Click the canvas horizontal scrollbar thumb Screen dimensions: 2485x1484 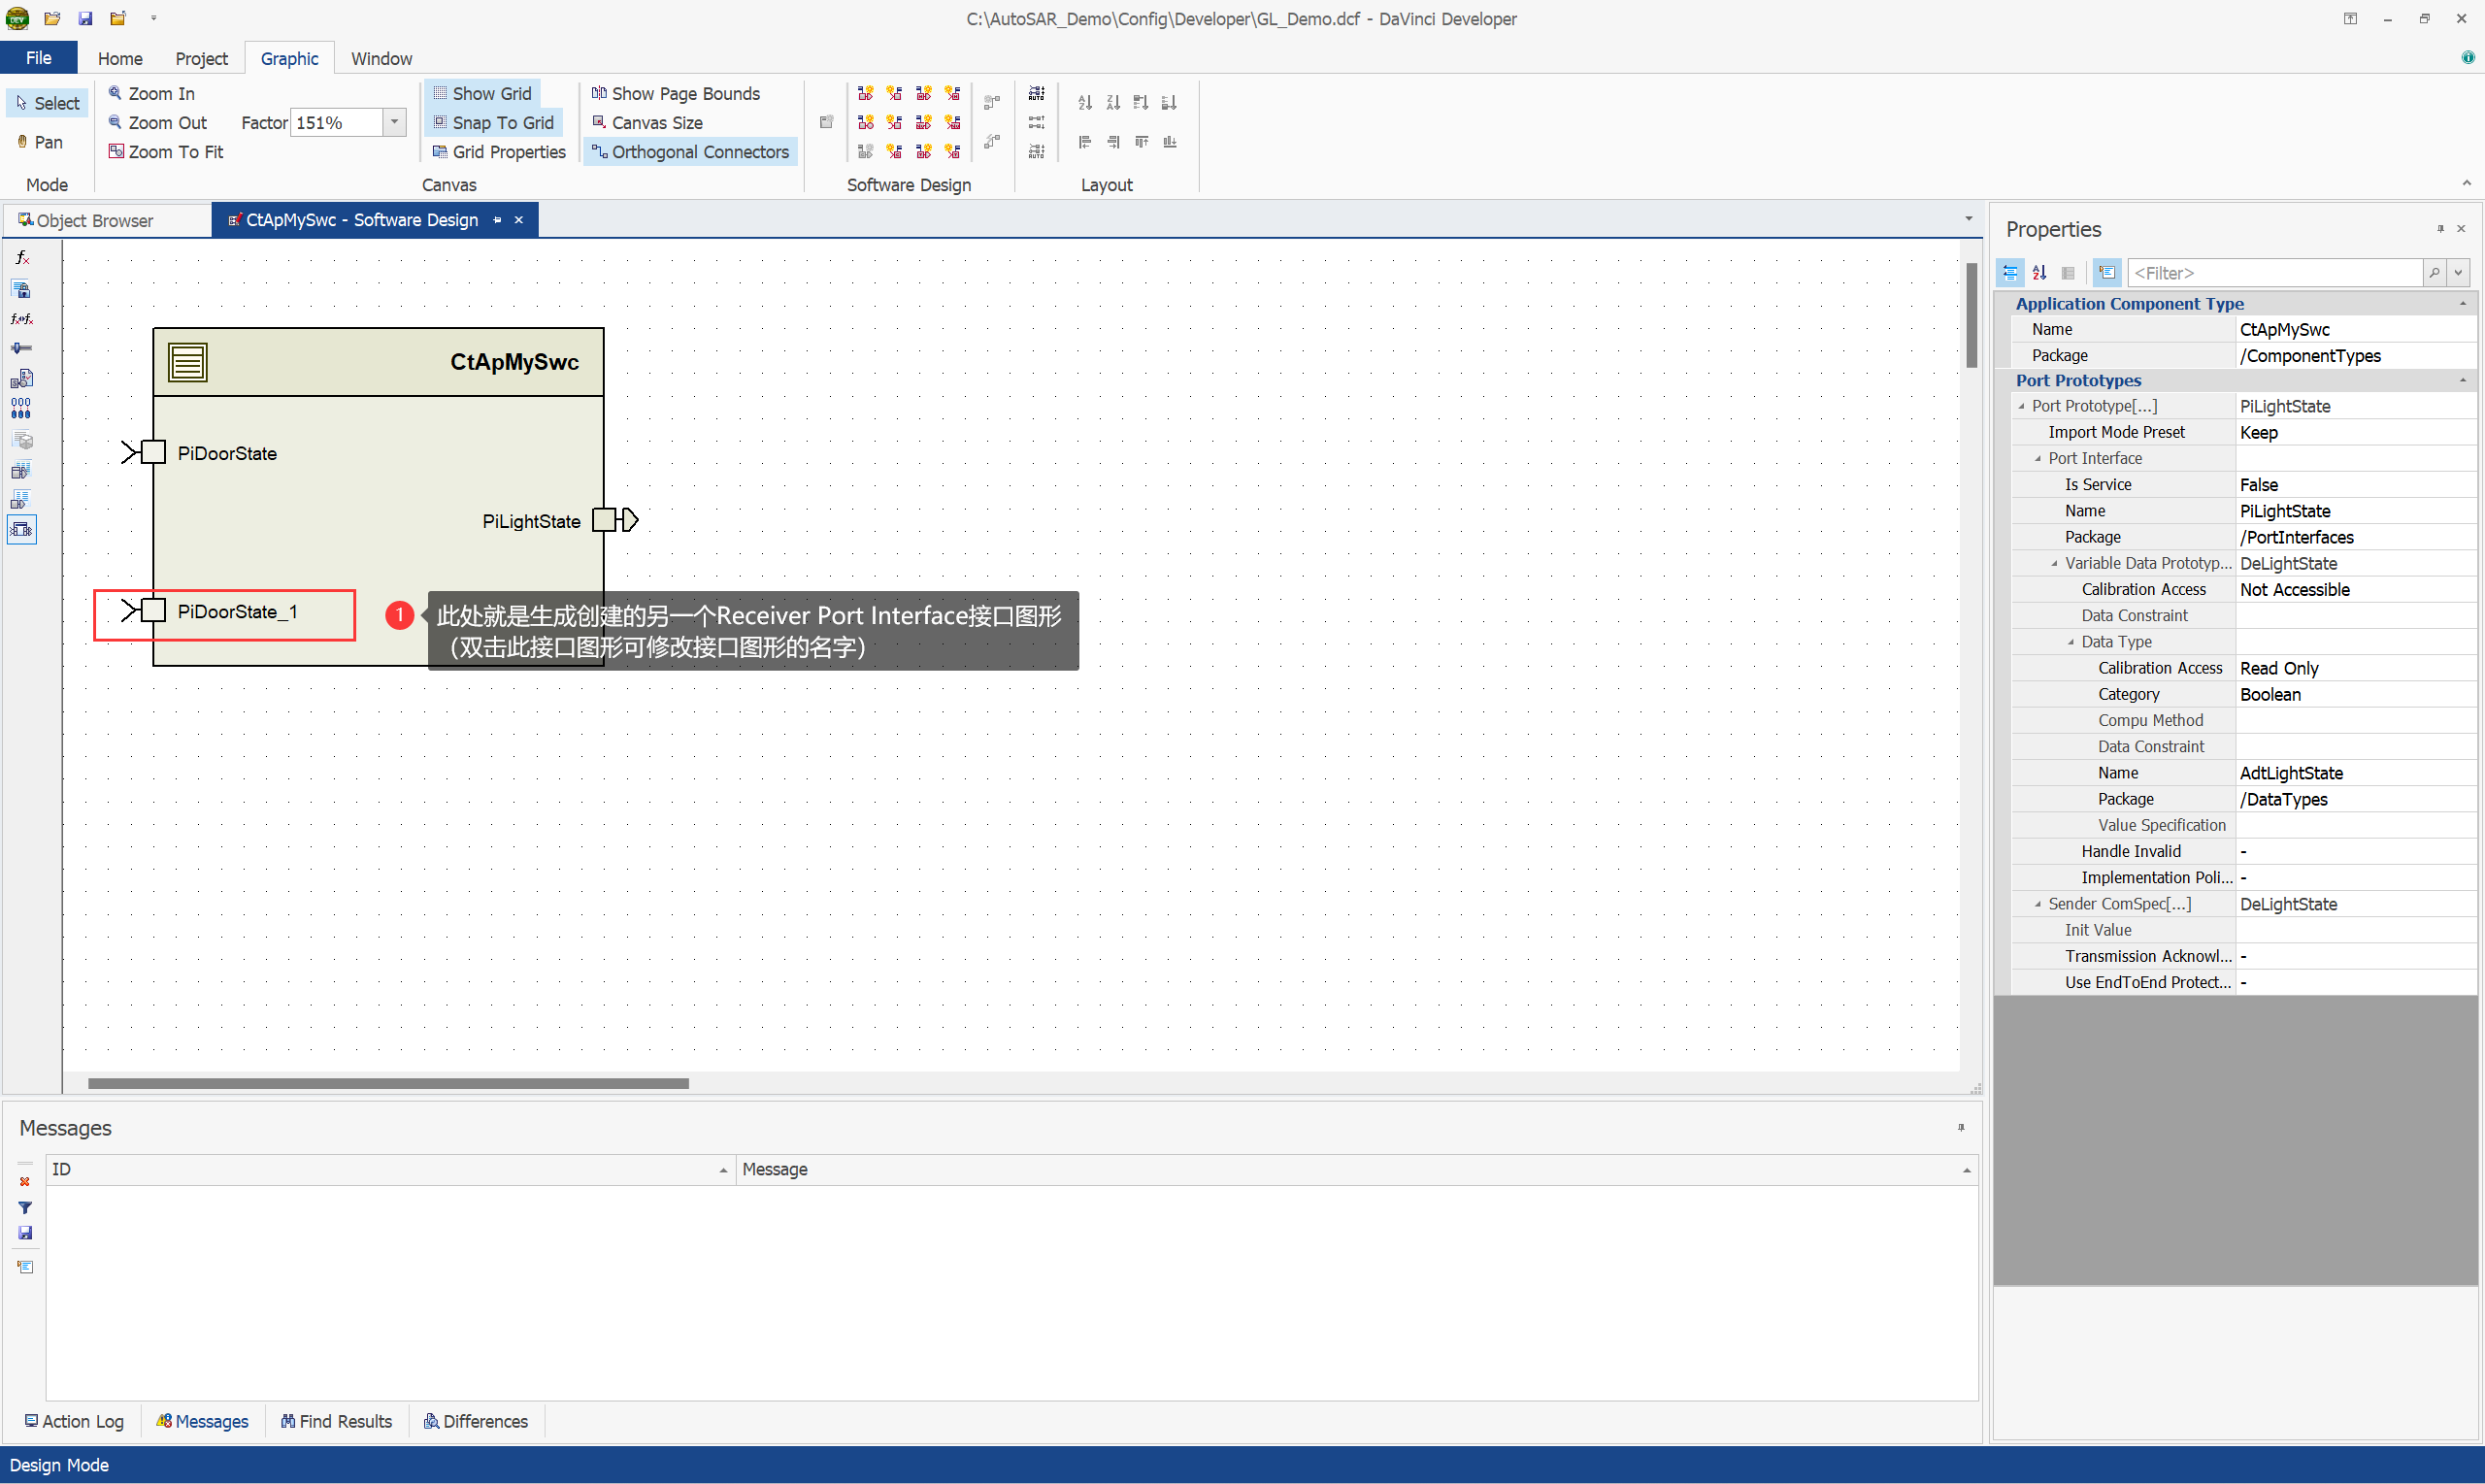point(388,1083)
